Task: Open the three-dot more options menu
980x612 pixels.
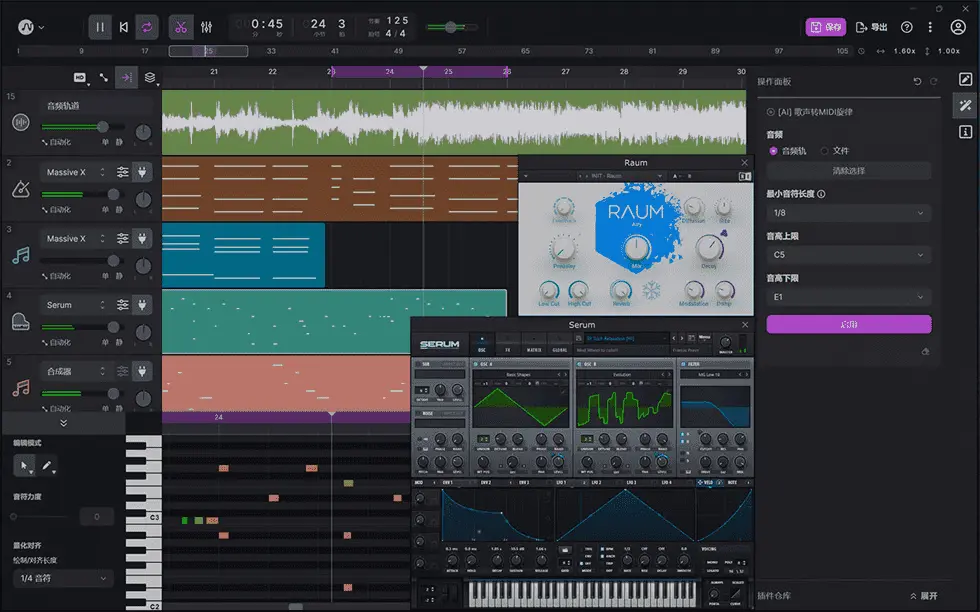Action: (x=930, y=27)
